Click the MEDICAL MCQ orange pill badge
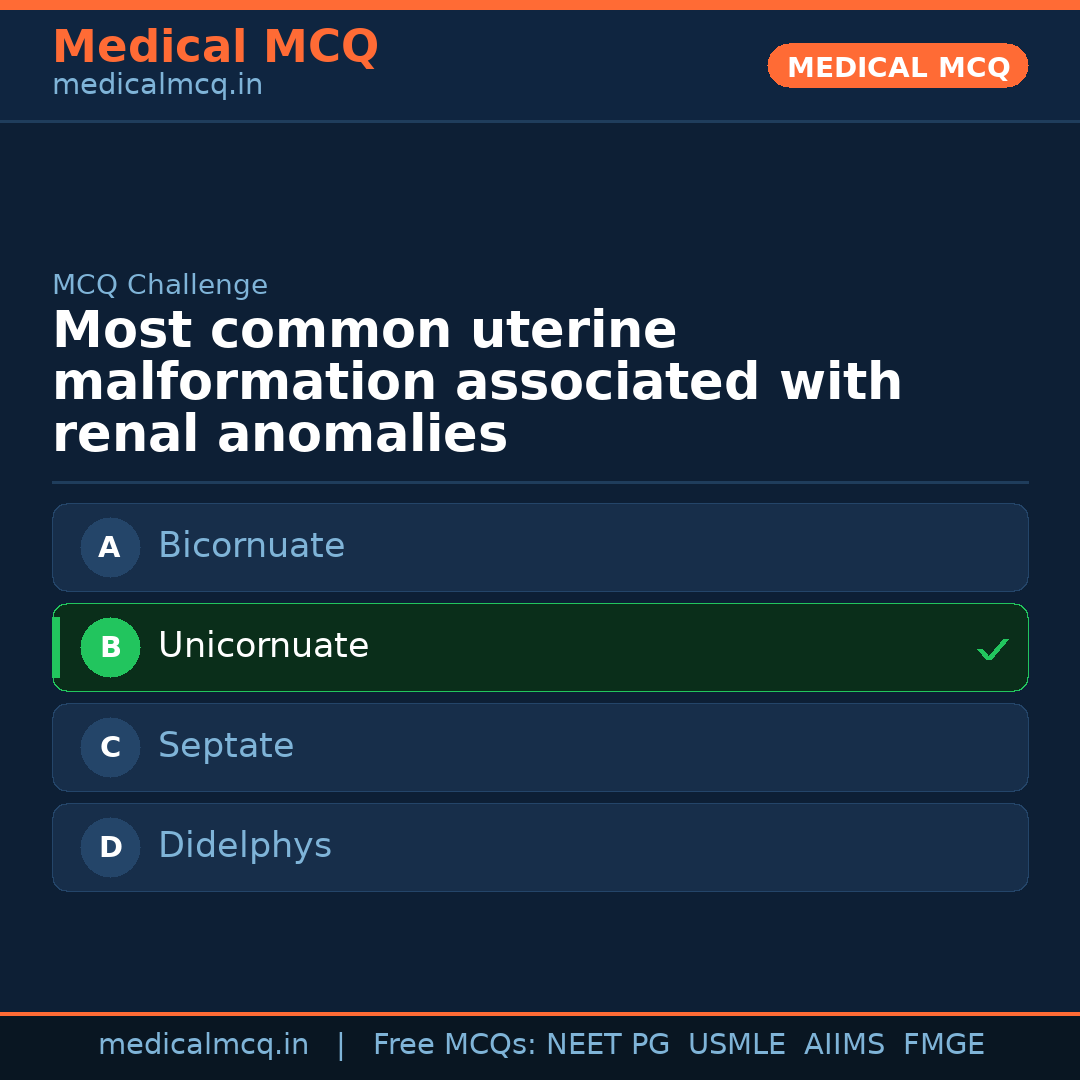 [897, 66]
